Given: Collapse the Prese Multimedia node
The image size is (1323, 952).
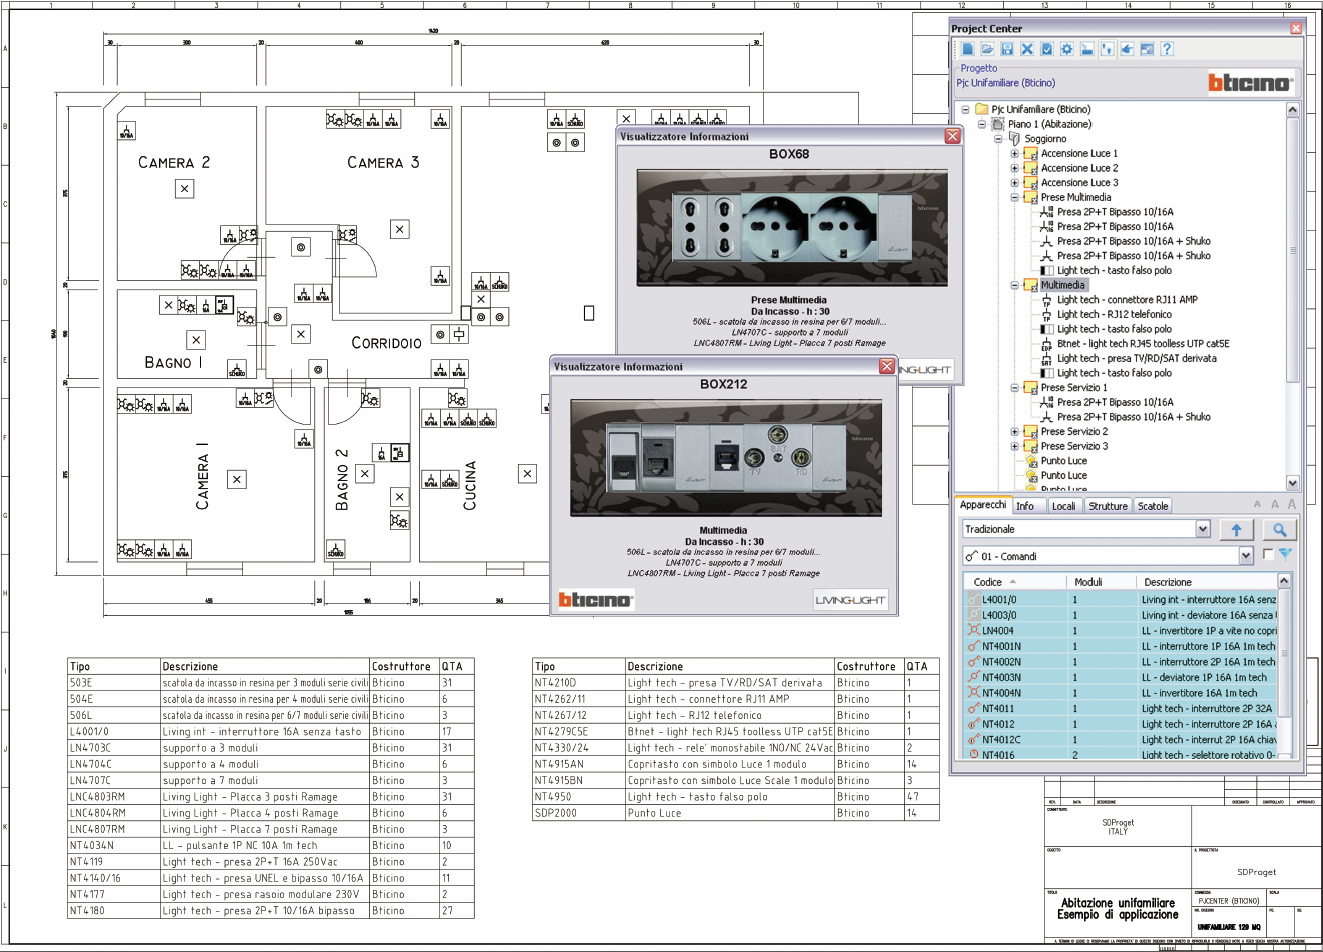Looking at the screenshot, I should [x=1014, y=198].
